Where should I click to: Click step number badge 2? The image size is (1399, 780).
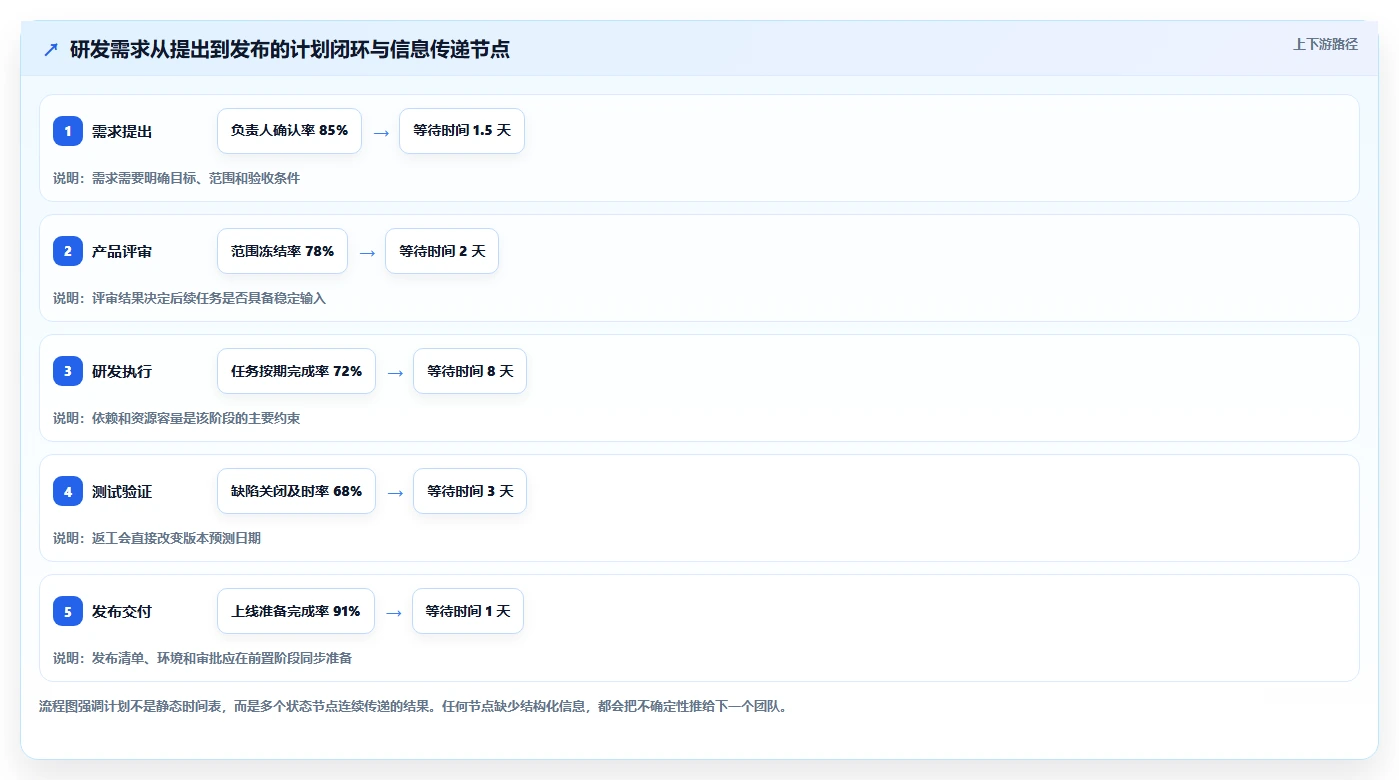pyautogui.click(x=68, y=251)
